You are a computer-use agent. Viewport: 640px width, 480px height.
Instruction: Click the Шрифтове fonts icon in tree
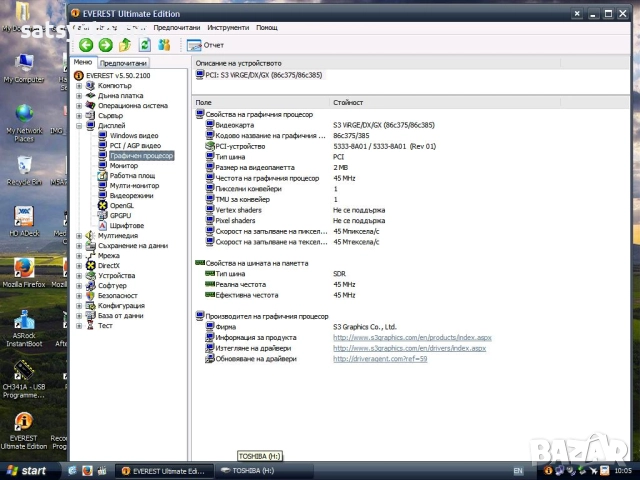[102, 225]
